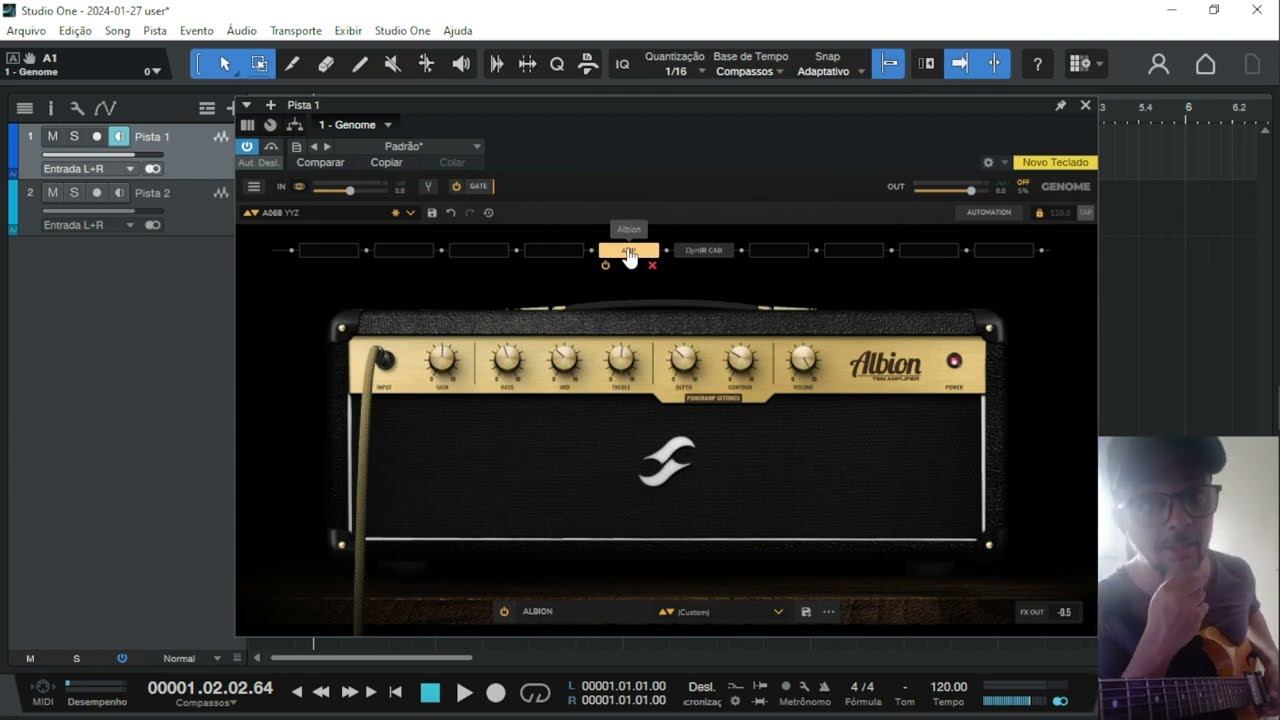Adjust the Genome IN level slider
Viewport: 1280px width, 720px height.
pyautogui.click(x=350, y=190)
